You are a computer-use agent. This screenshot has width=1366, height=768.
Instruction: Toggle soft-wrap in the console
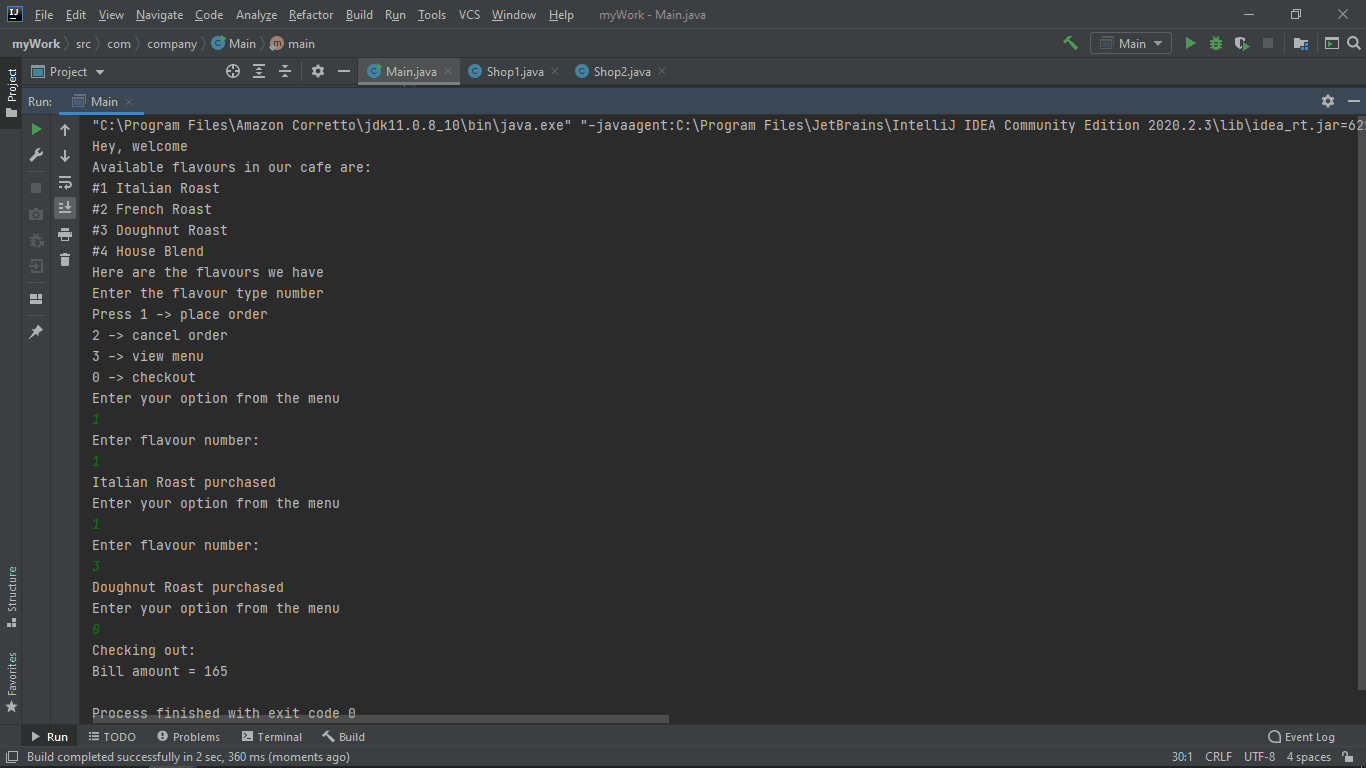pos(65,182)
